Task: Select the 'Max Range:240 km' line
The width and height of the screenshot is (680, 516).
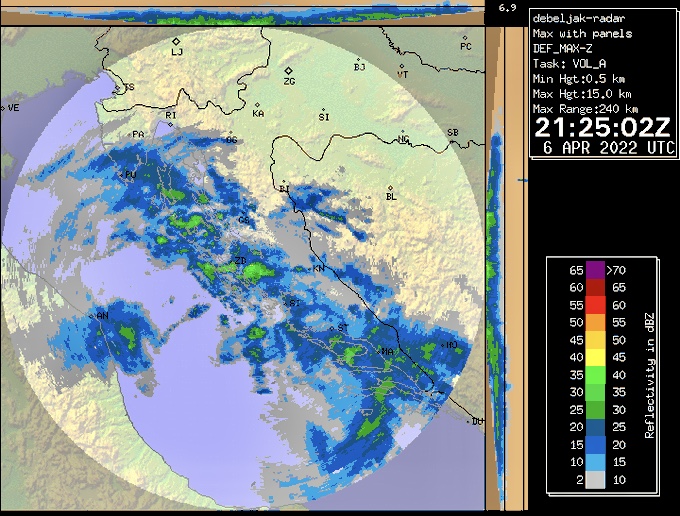Action: tap(585, 108)
